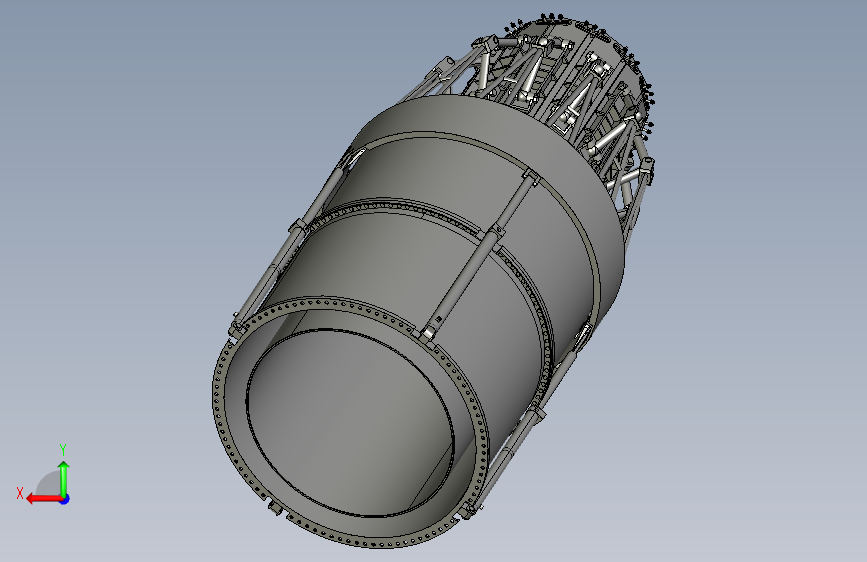
Task: Click the blue Z axis origin dot
Action: [65, 499]
